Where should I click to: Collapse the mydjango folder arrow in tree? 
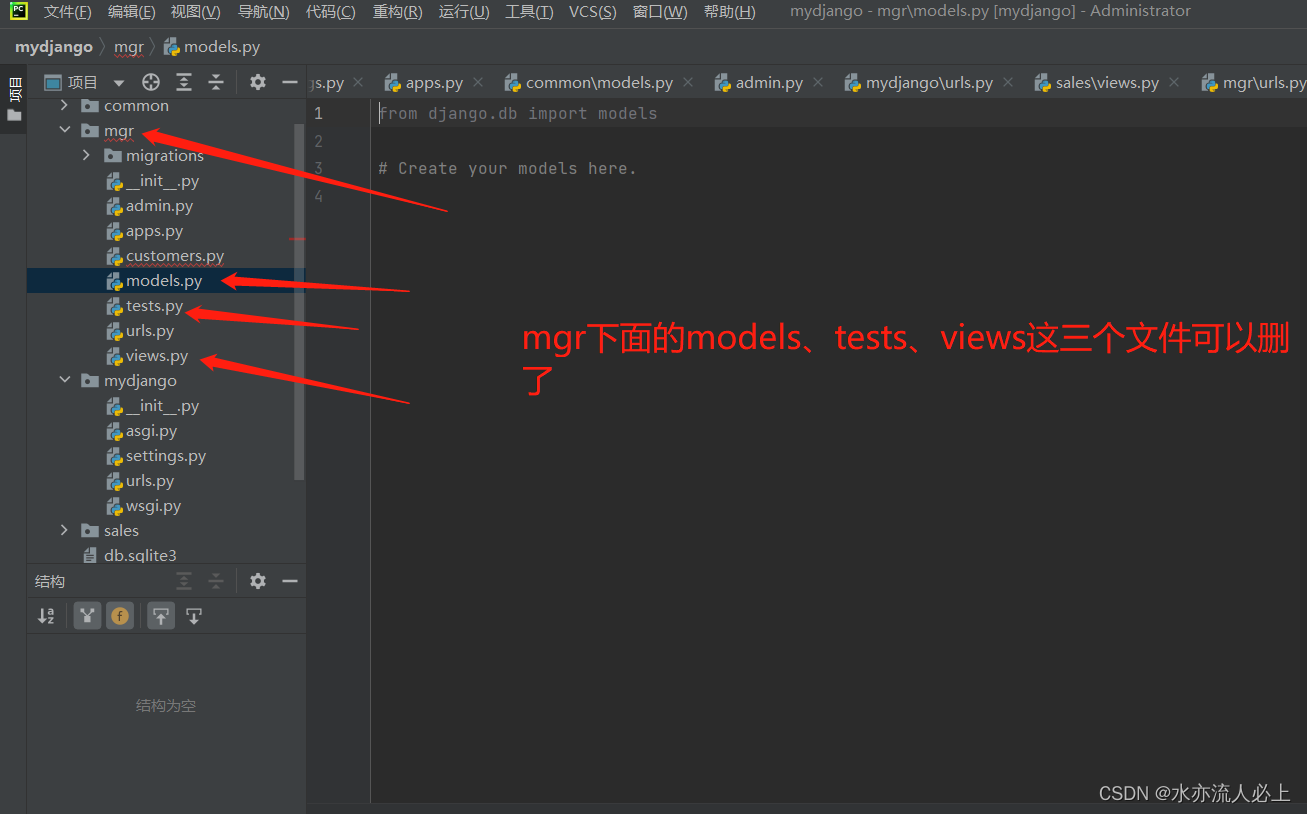click(x=65, y=380)
